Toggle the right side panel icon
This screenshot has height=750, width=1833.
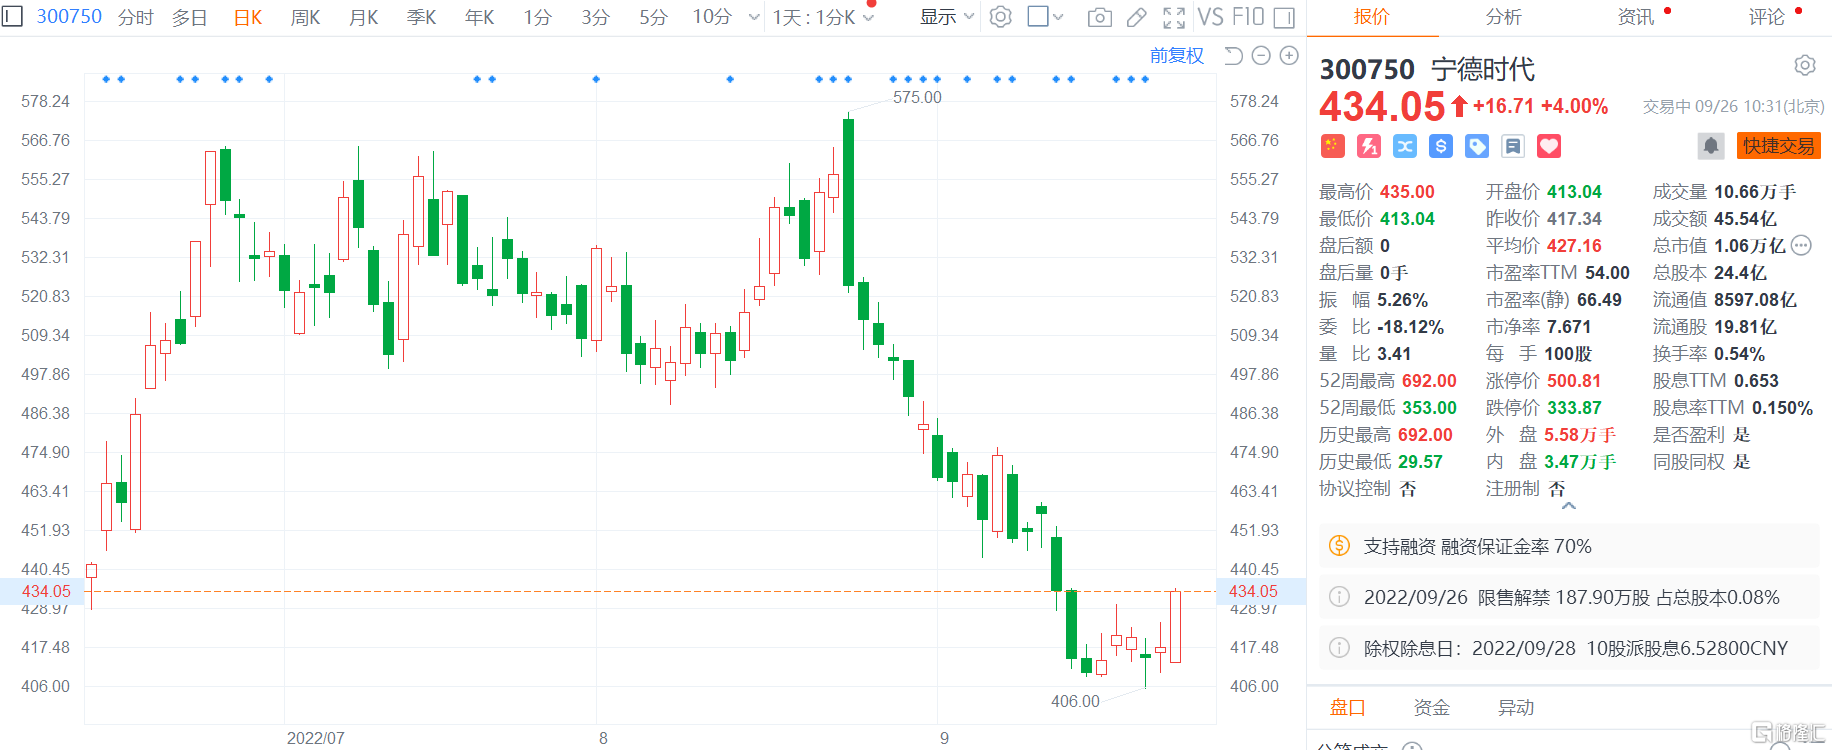pyautogui.click(x=1284, y=17)
